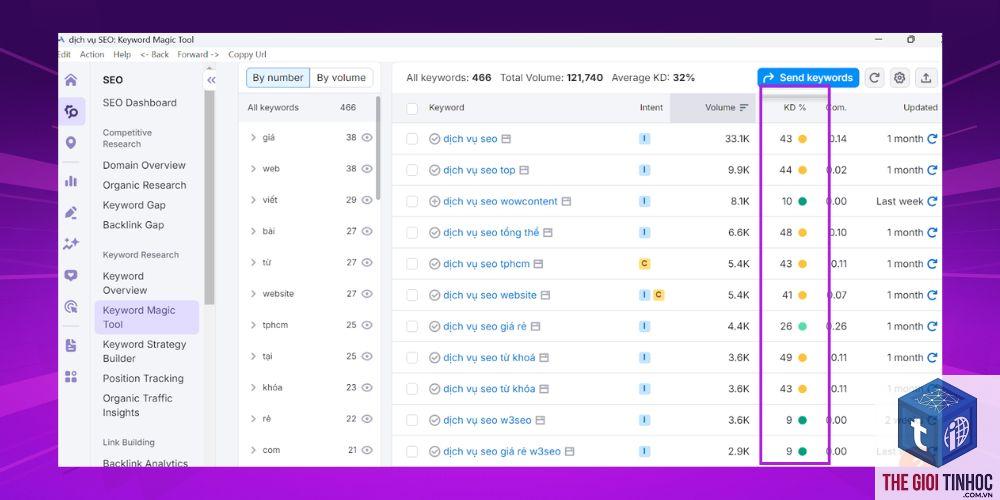Click the keyword groups panel scrollbar
This screenshot has height=500, width=1000.
coord(378,147)
